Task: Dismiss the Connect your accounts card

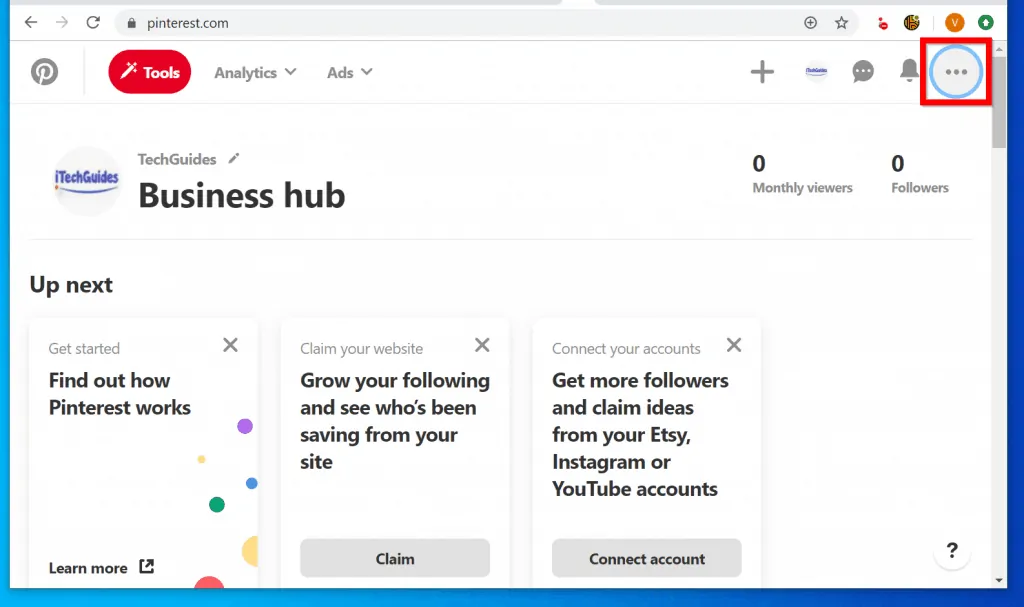Action: 734,345
